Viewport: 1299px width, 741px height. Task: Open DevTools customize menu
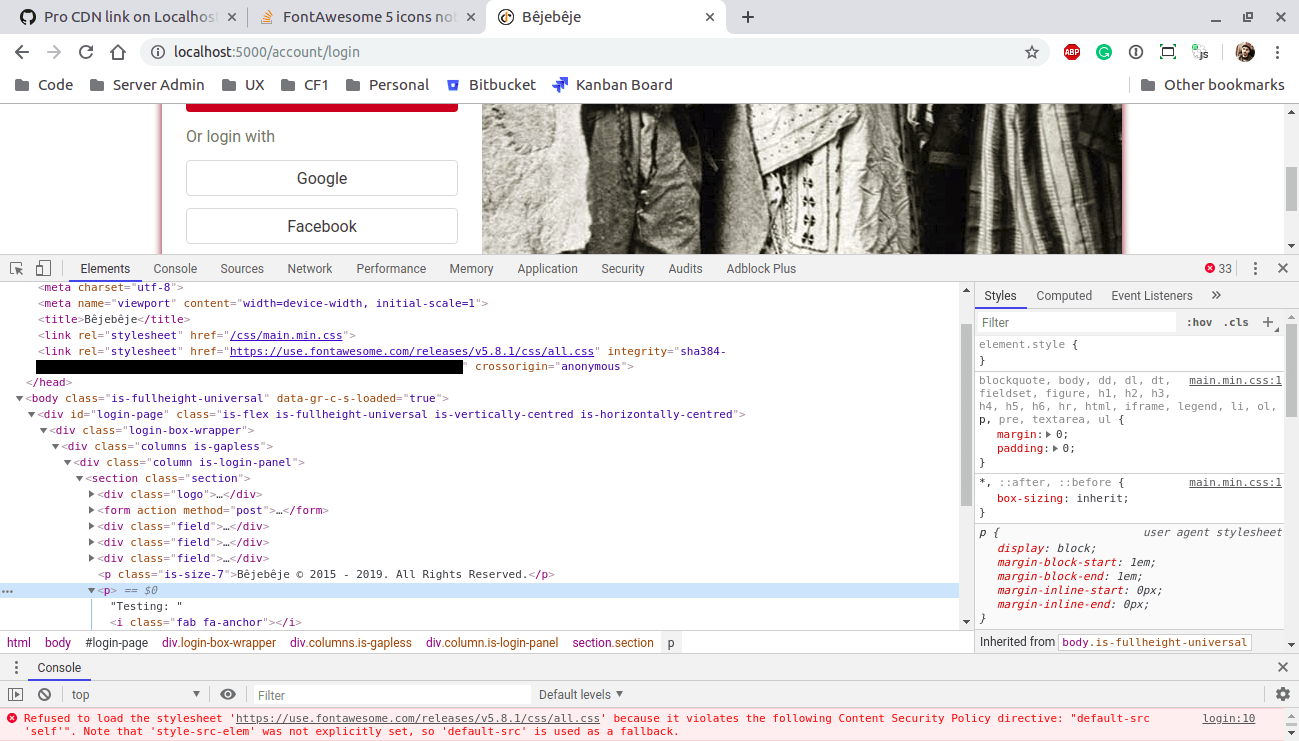(x=1255, y=268)
